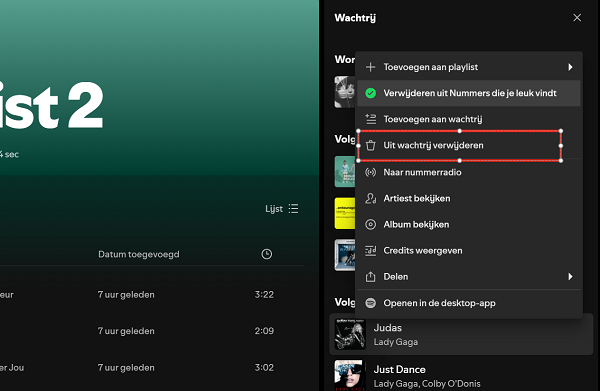Click the trash can icon
This screenshot has width=600, height=391.
pos(370,145)
